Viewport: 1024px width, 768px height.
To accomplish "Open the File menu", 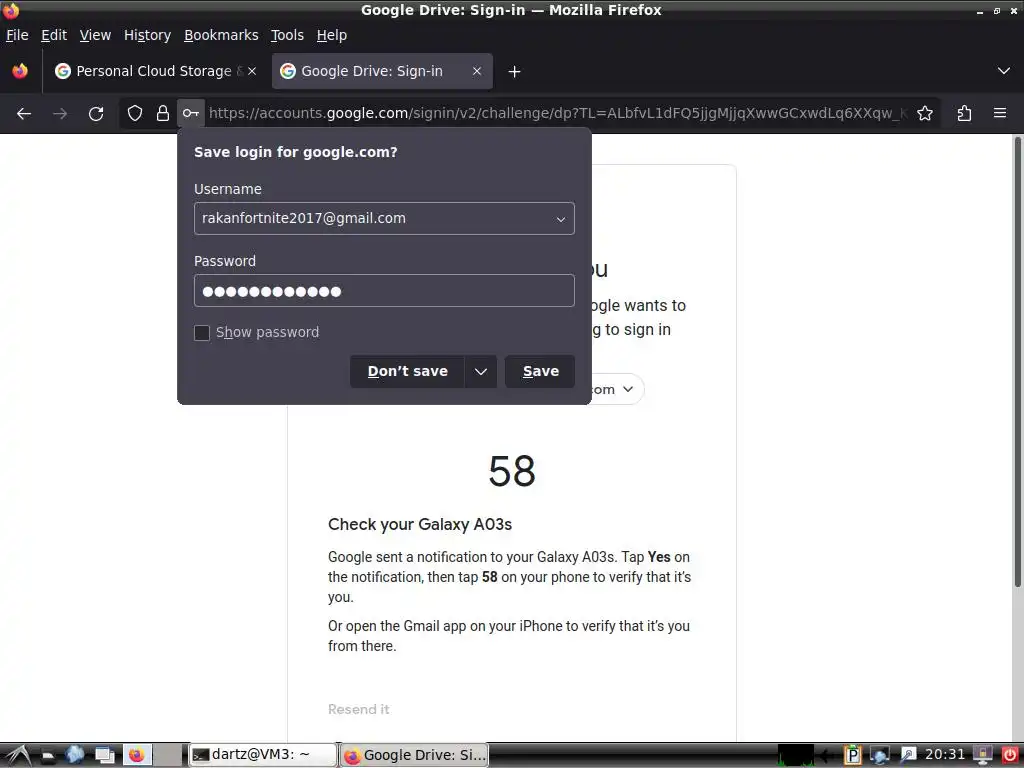I will pyautogui.click(x=17, y=35).
